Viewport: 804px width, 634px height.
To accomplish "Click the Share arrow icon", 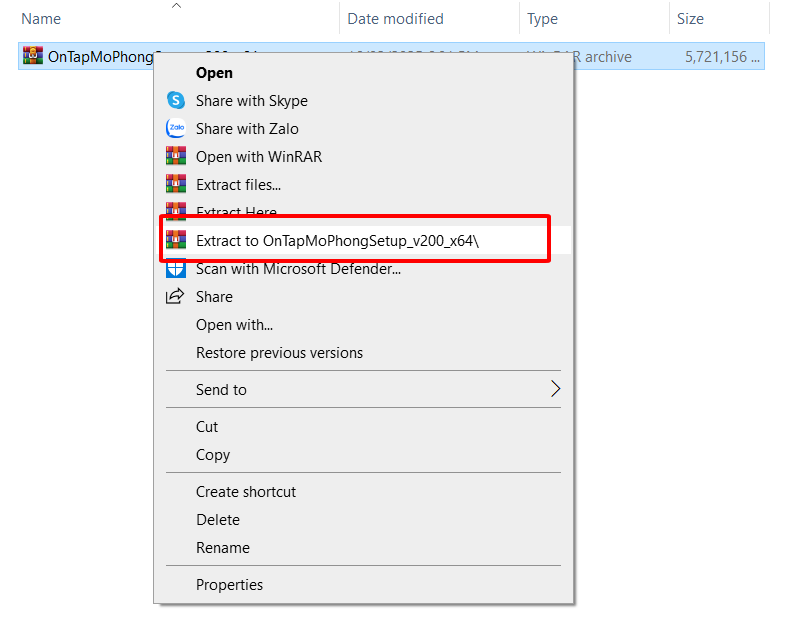I will (x=175, y=296).
